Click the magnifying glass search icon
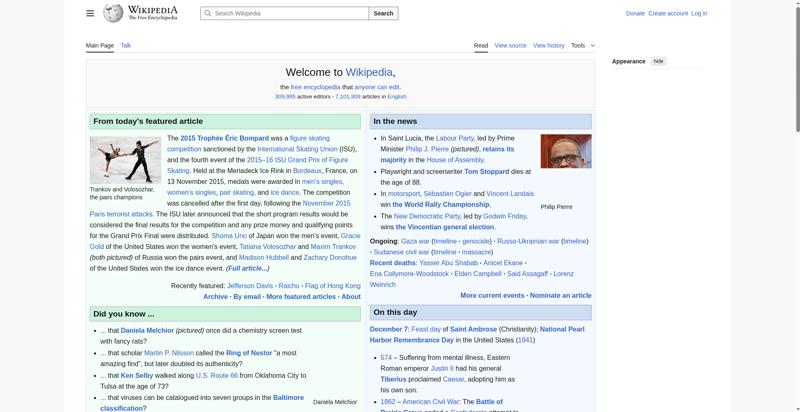This screenshot has height=412, width=800. tap(207, 13)
